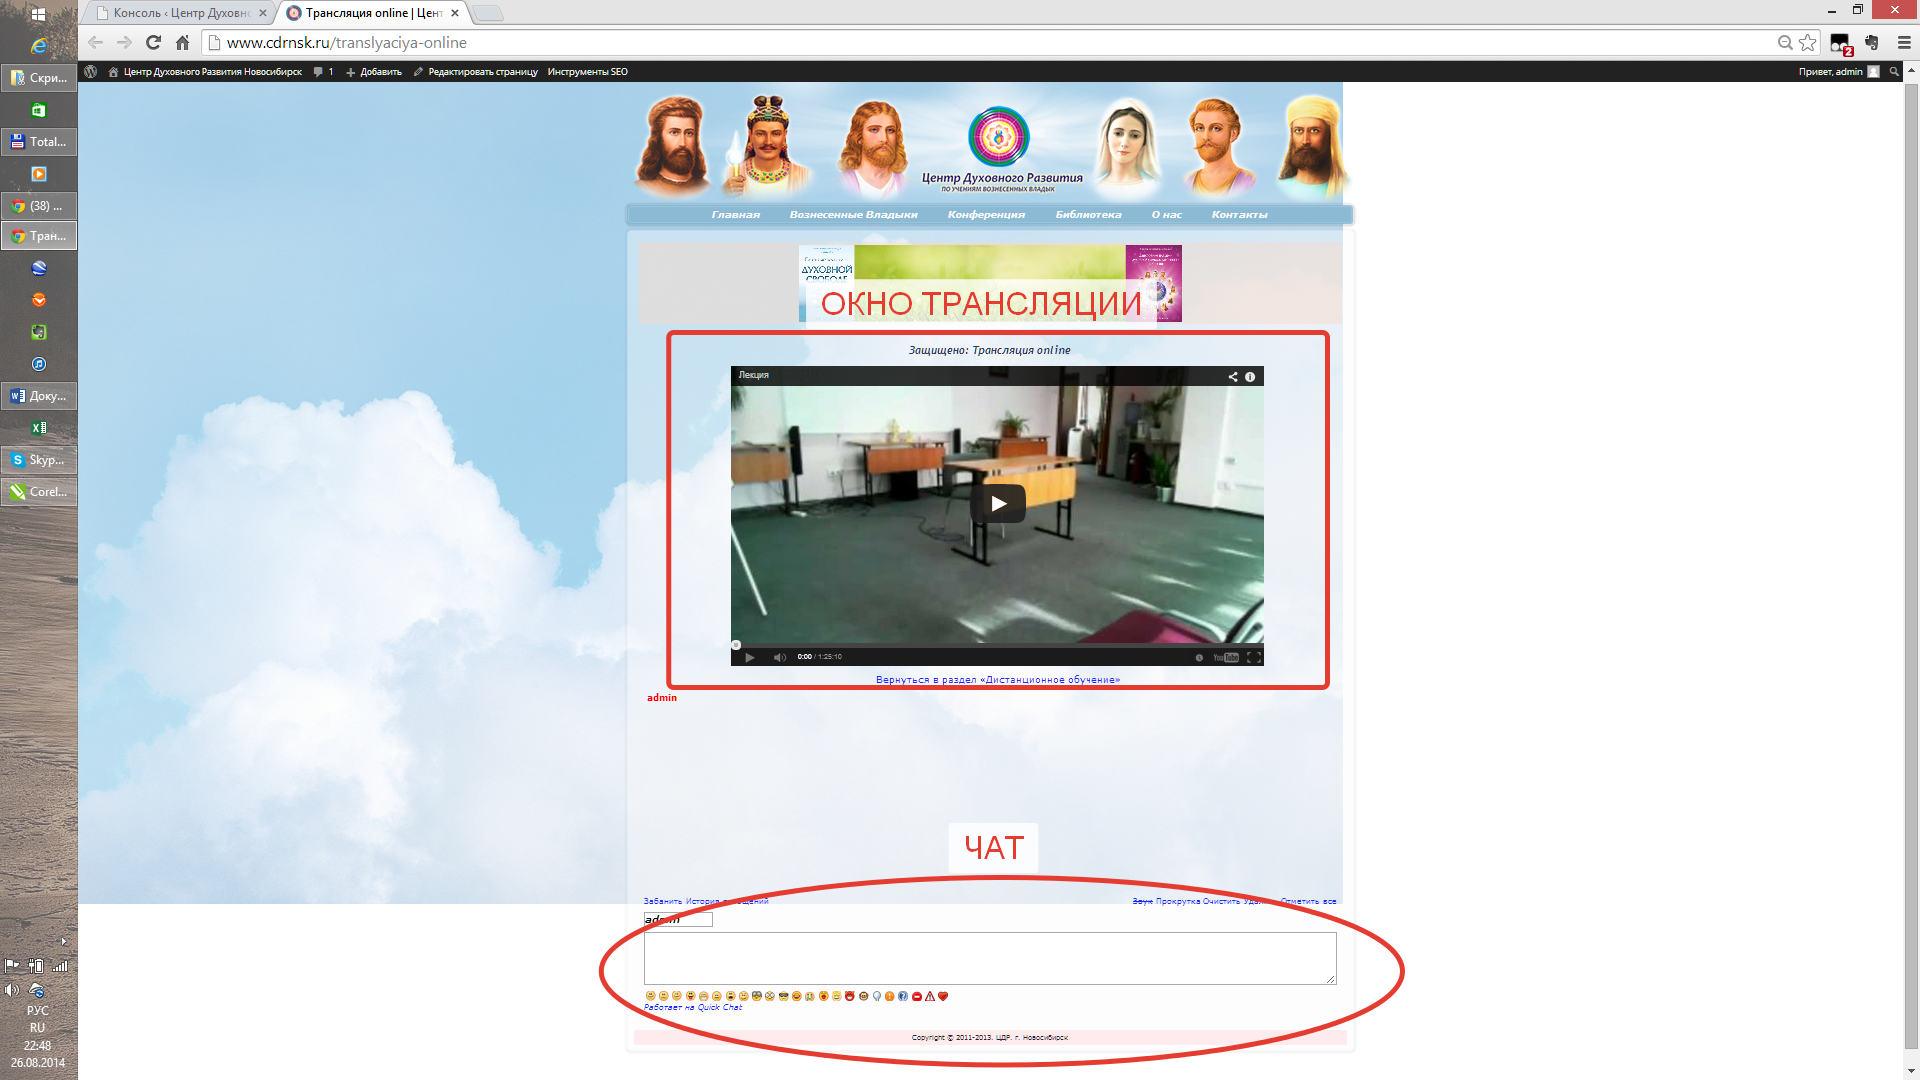
Task: Open the Библиотека menu item
Action: (1088, 215)
